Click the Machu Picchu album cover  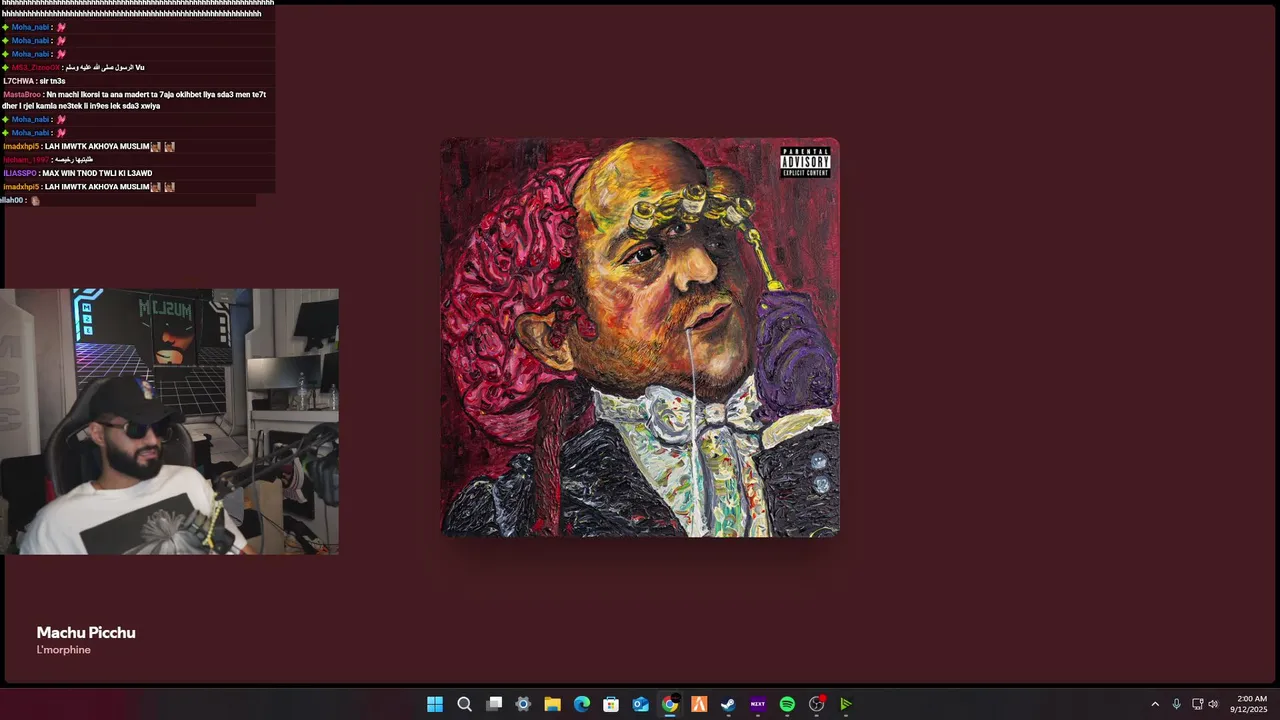(x=640, y=337)
